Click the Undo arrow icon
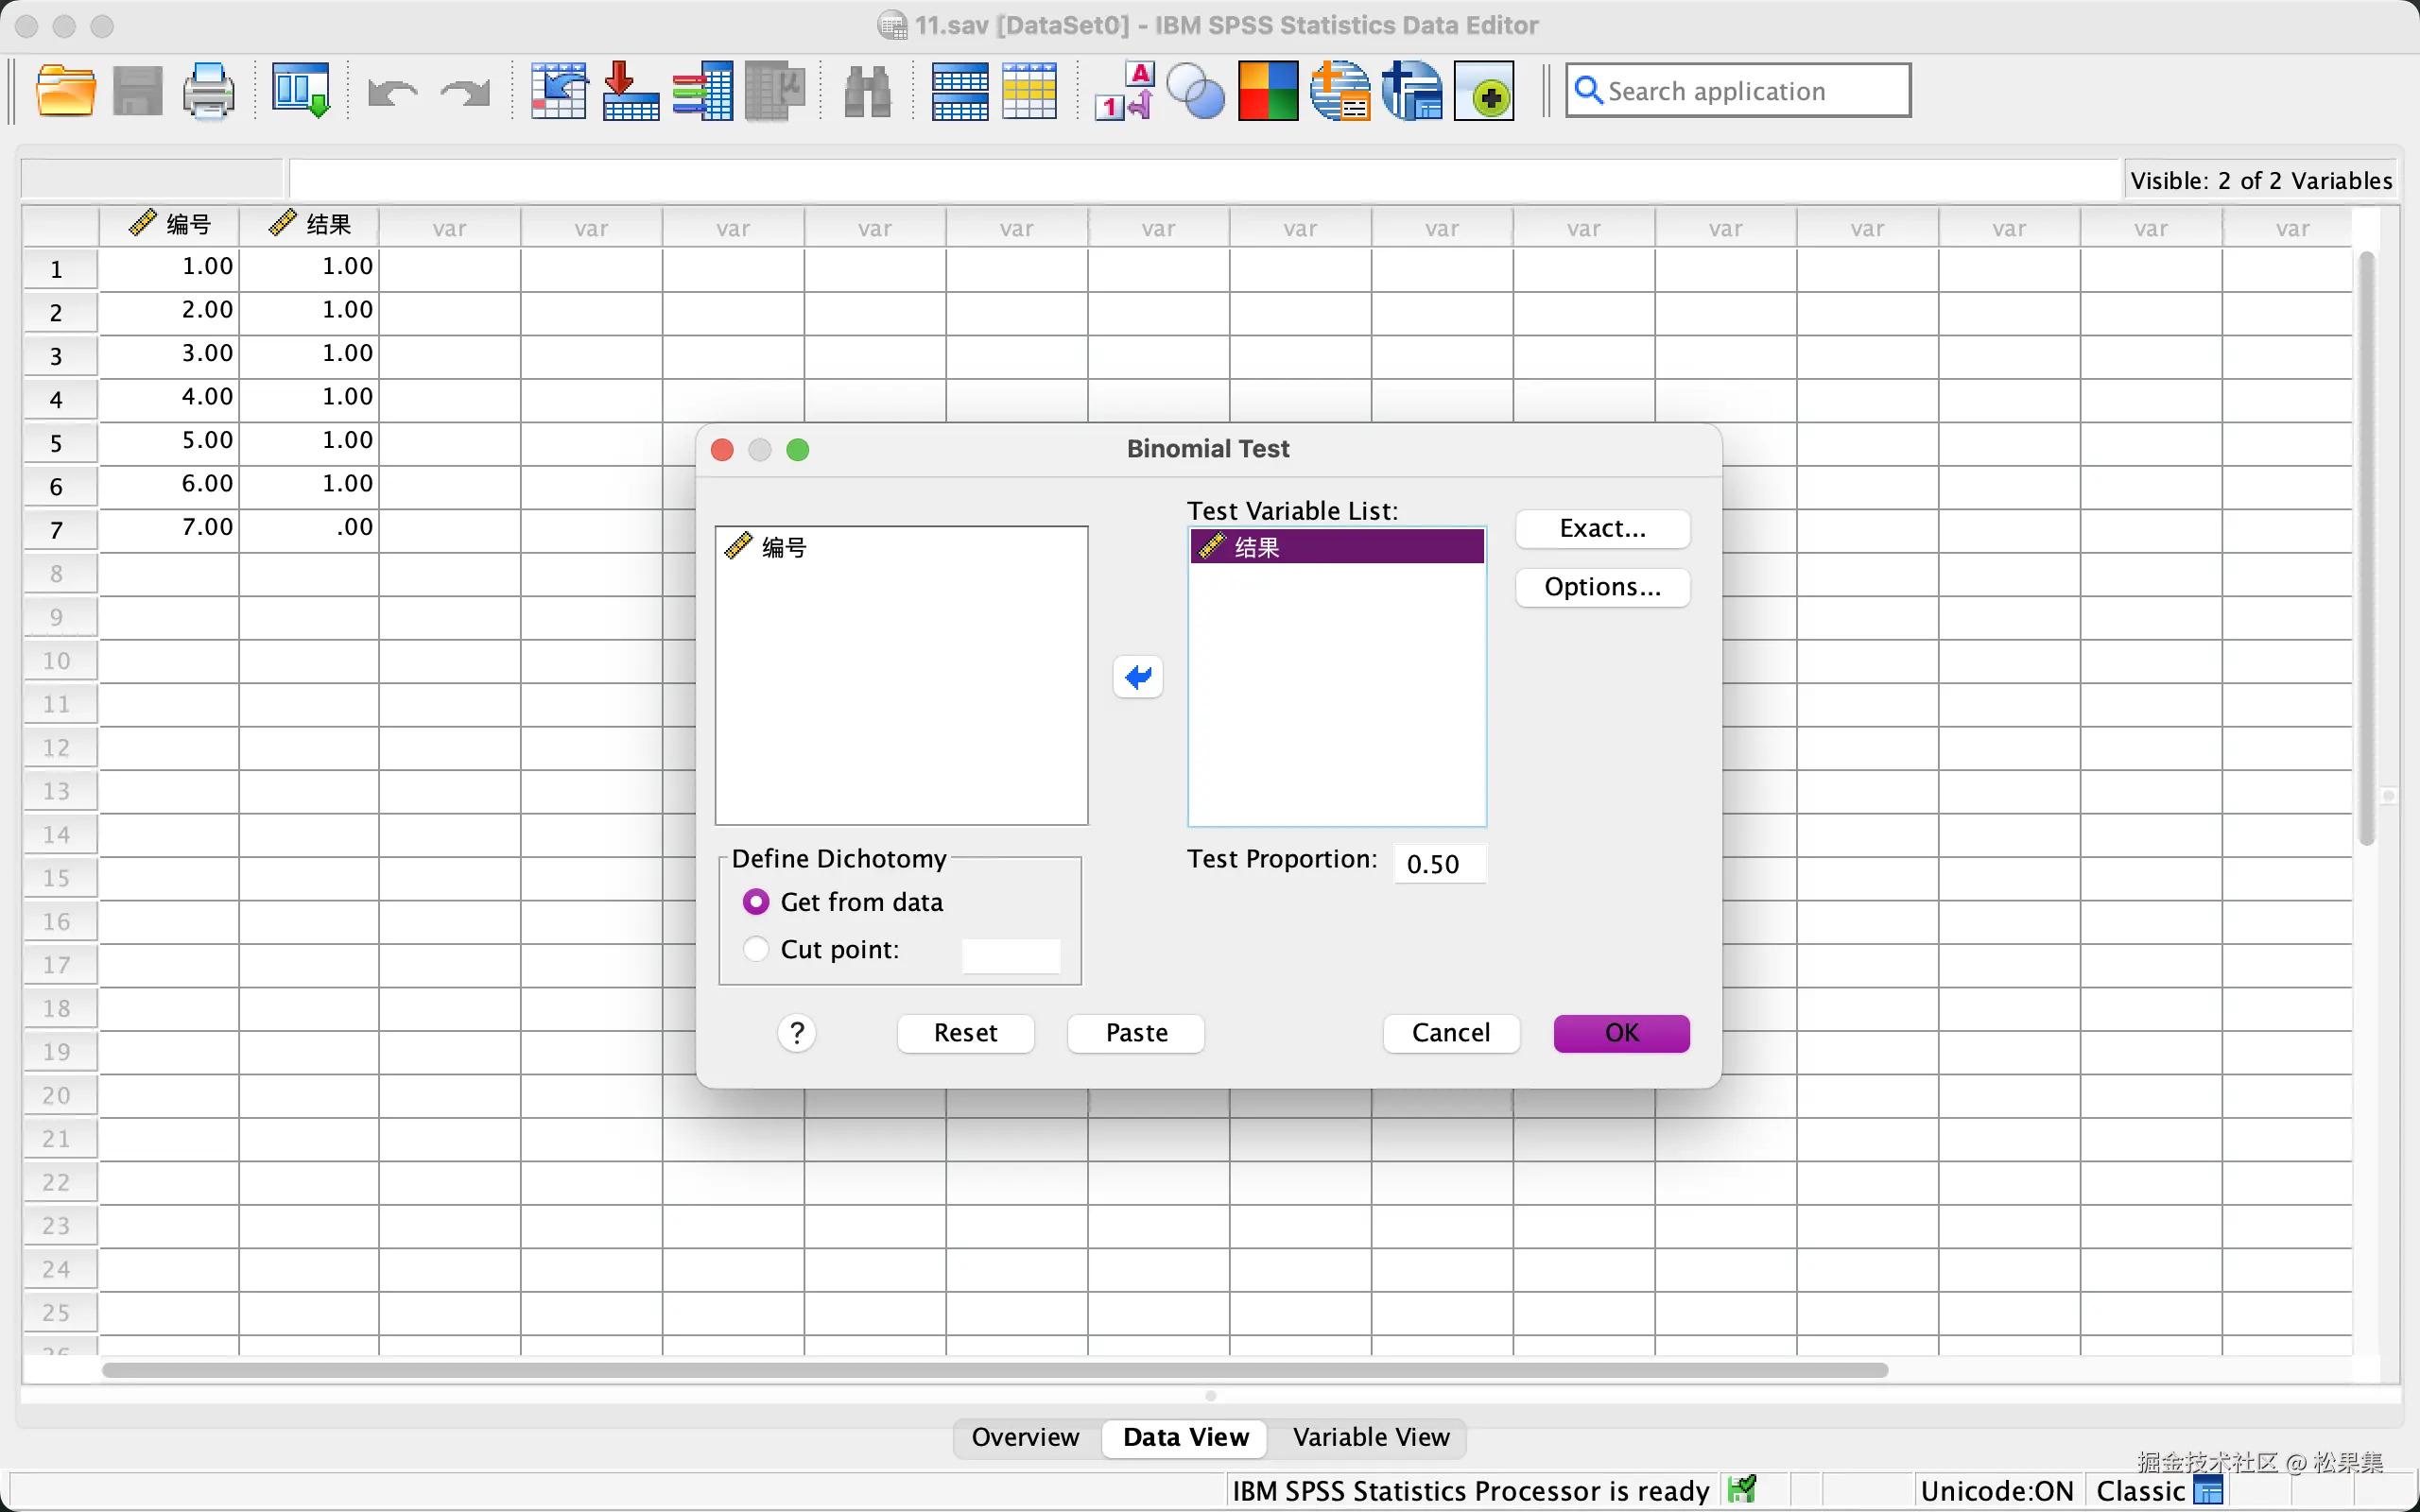 click(x=391, y=93)
